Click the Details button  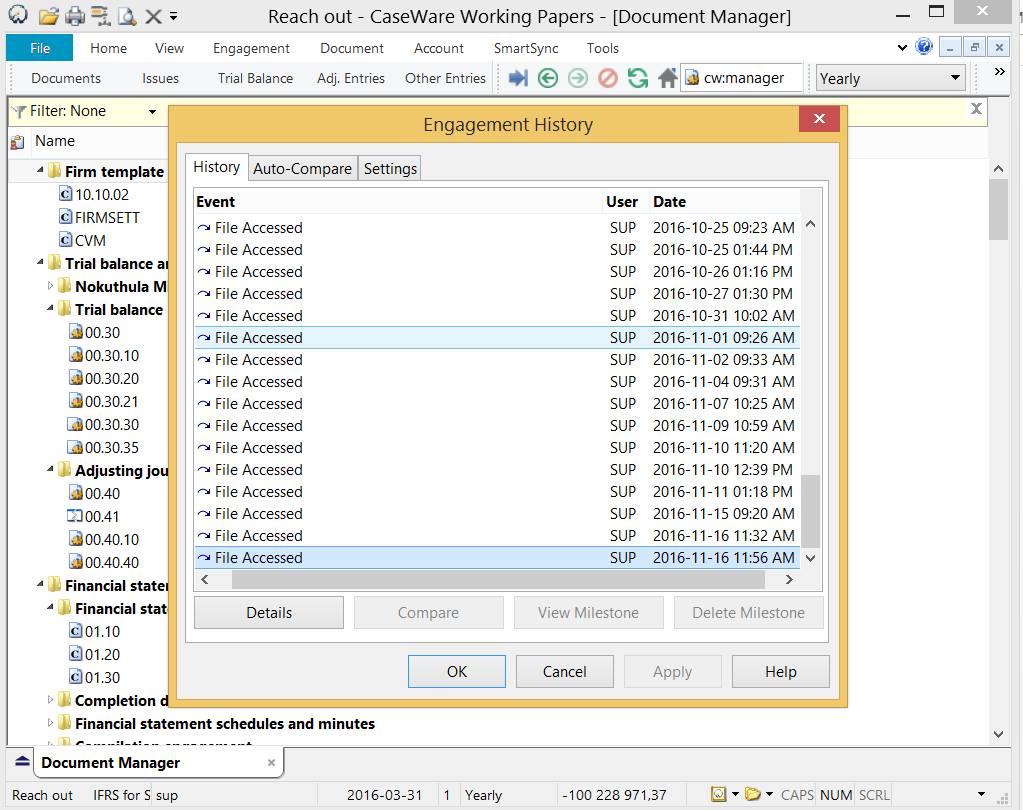(268, 613)
